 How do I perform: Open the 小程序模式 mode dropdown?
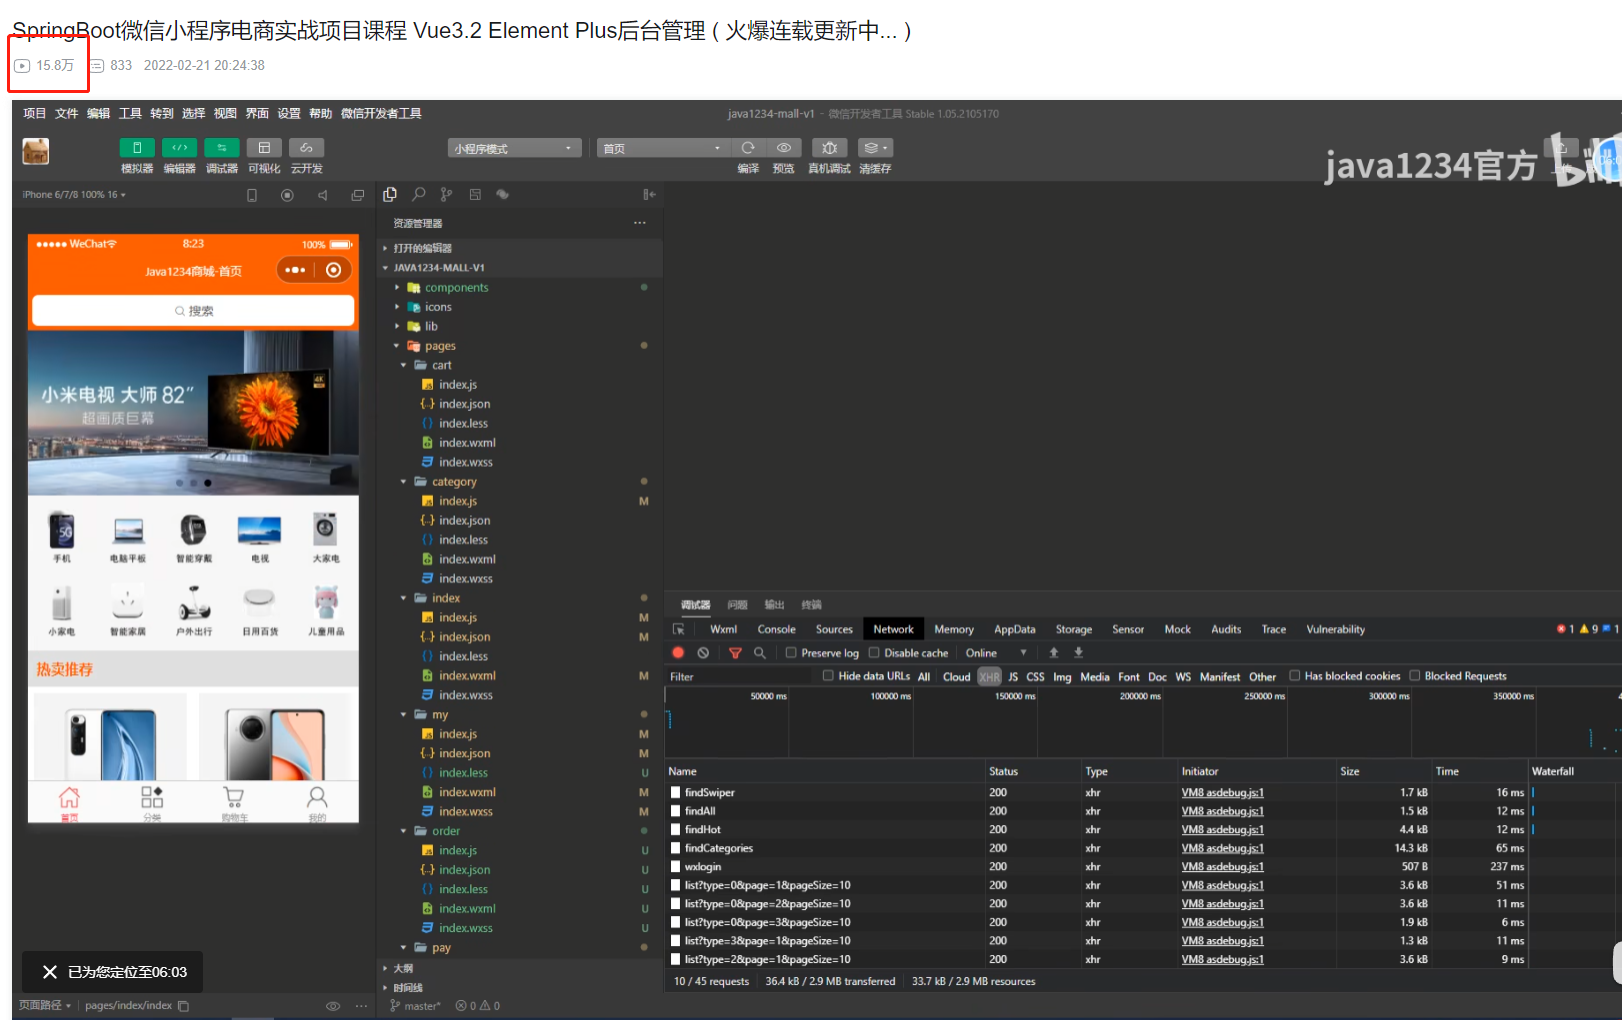[513, 148]
